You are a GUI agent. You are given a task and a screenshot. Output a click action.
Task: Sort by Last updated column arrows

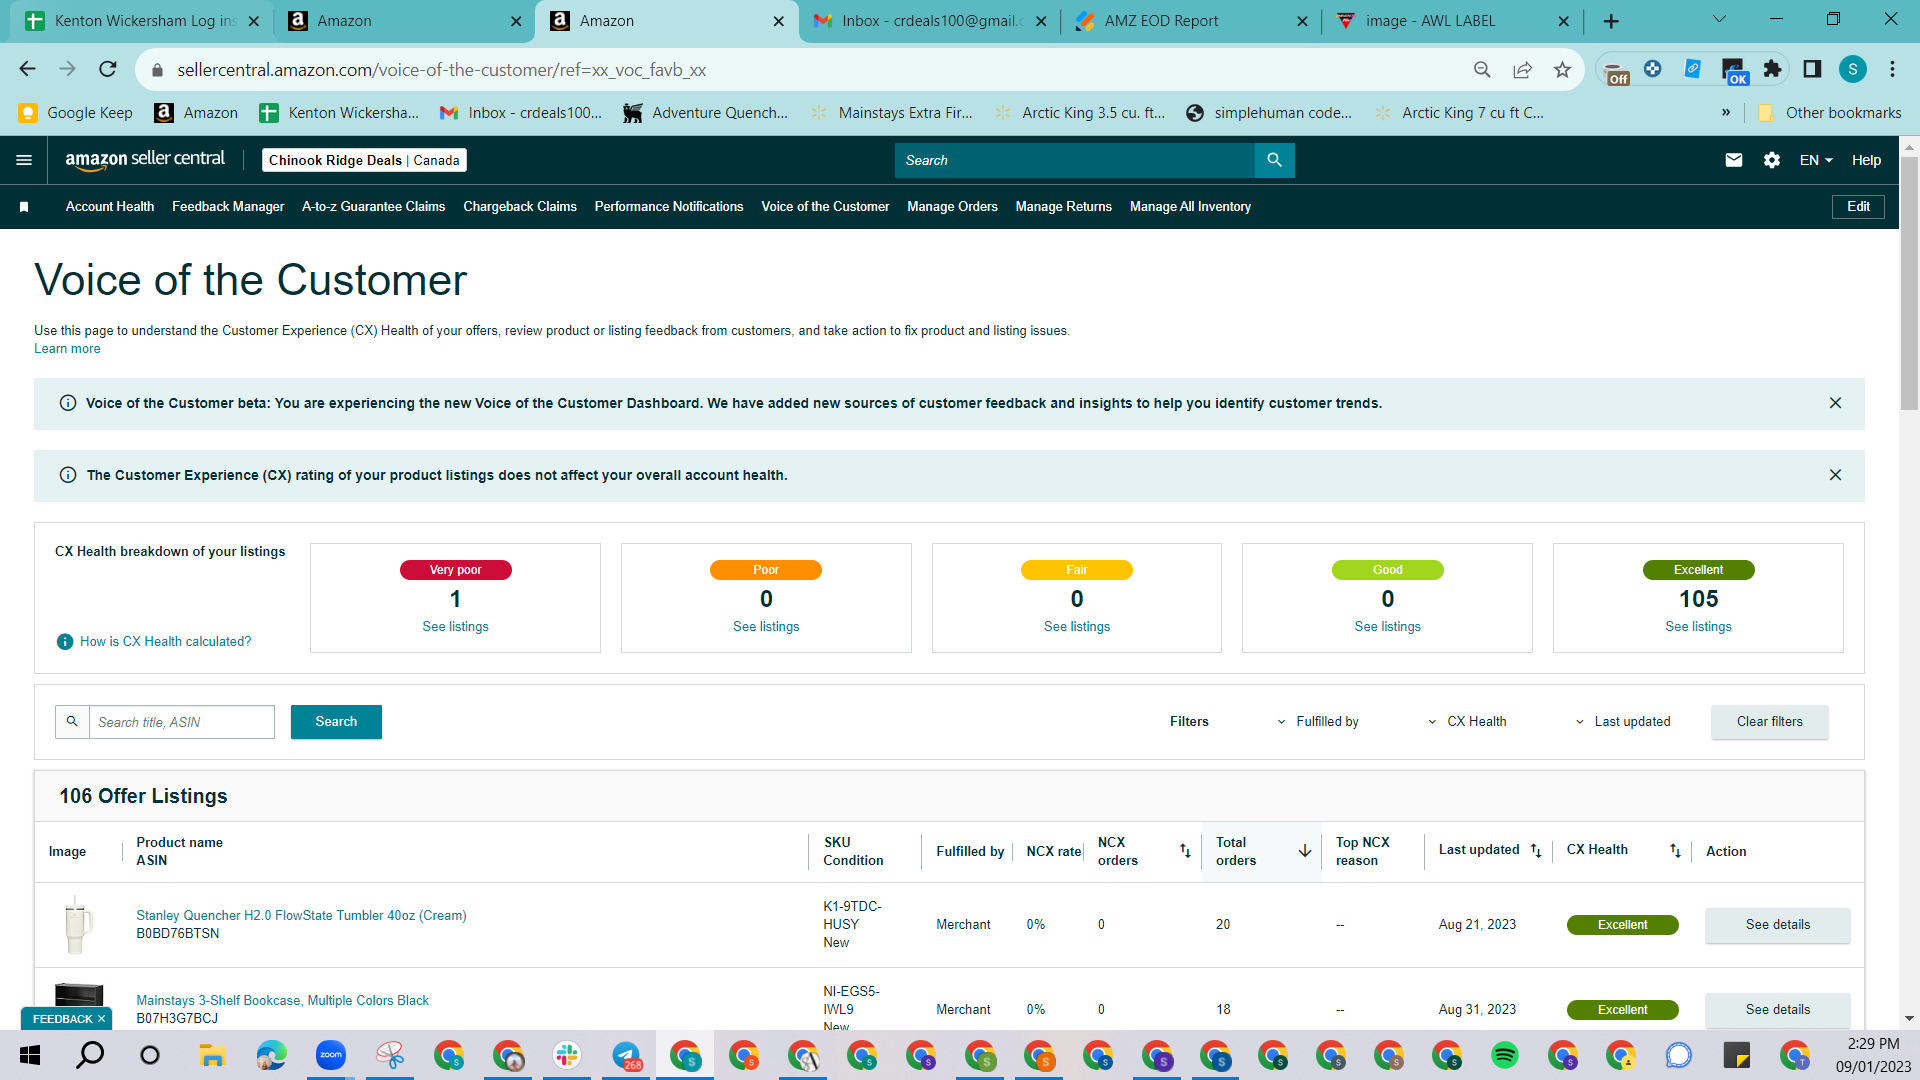click(1536, 851)
